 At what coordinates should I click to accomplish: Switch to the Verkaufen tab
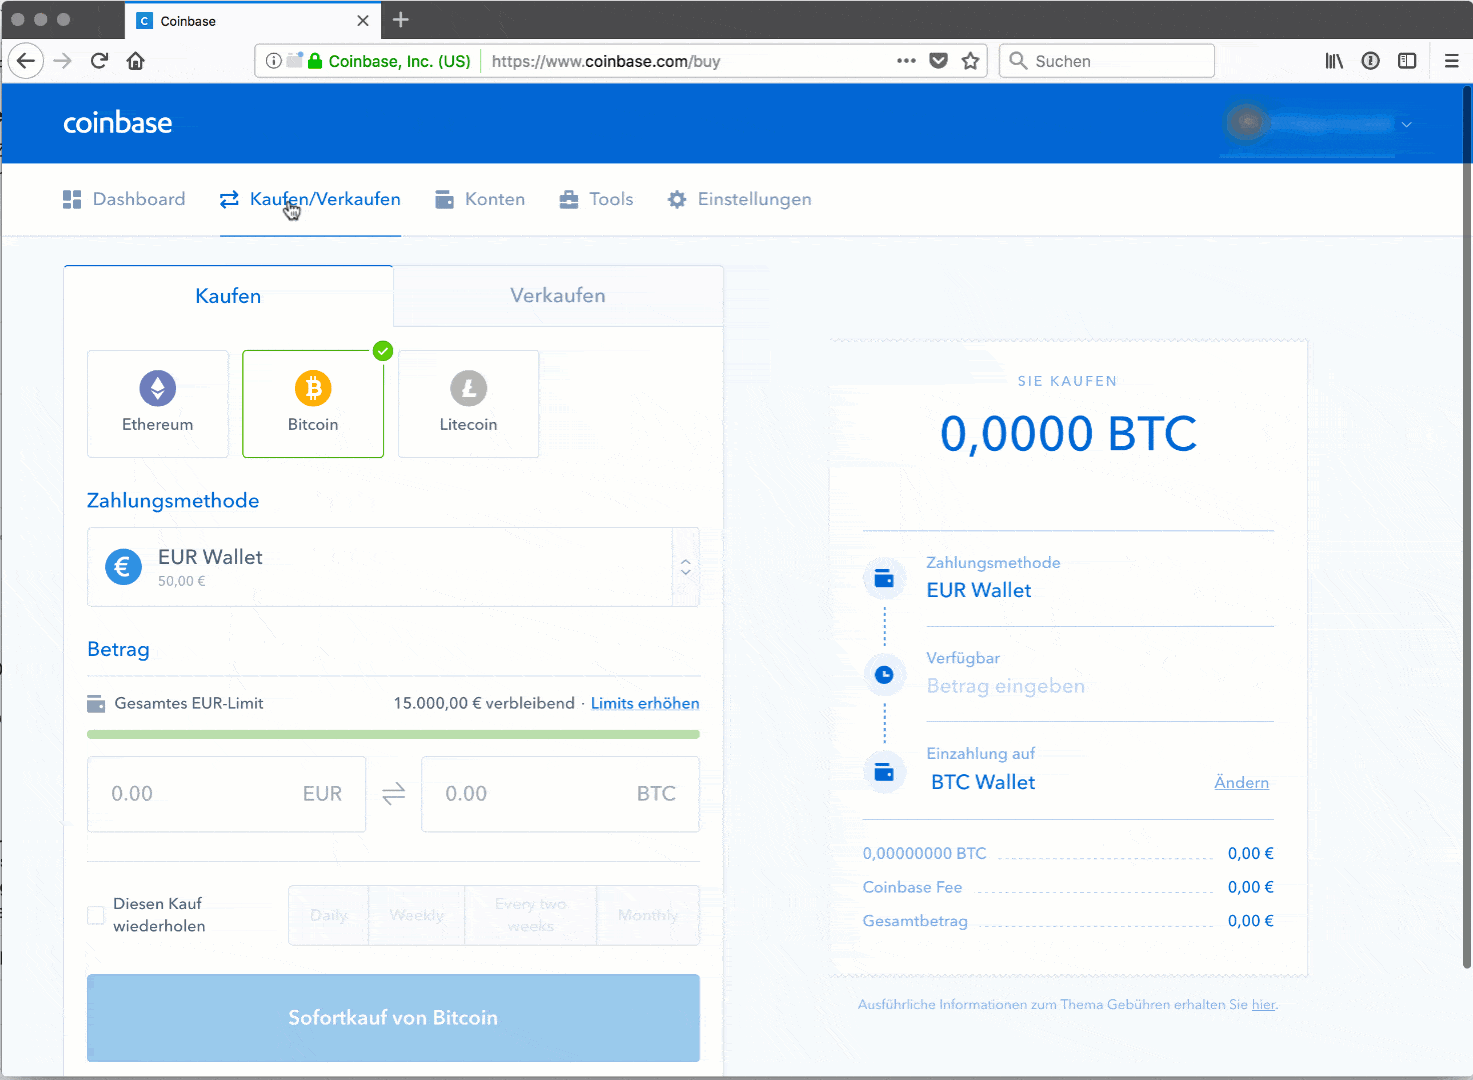pyautogui.click(x=558, y=296)
